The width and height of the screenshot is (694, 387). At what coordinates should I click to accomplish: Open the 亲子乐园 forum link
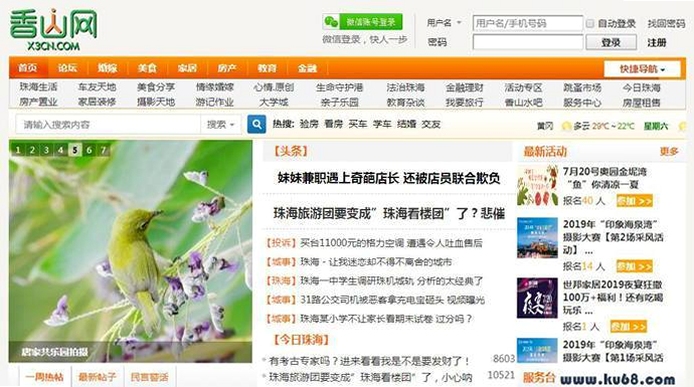click(339, 102)
